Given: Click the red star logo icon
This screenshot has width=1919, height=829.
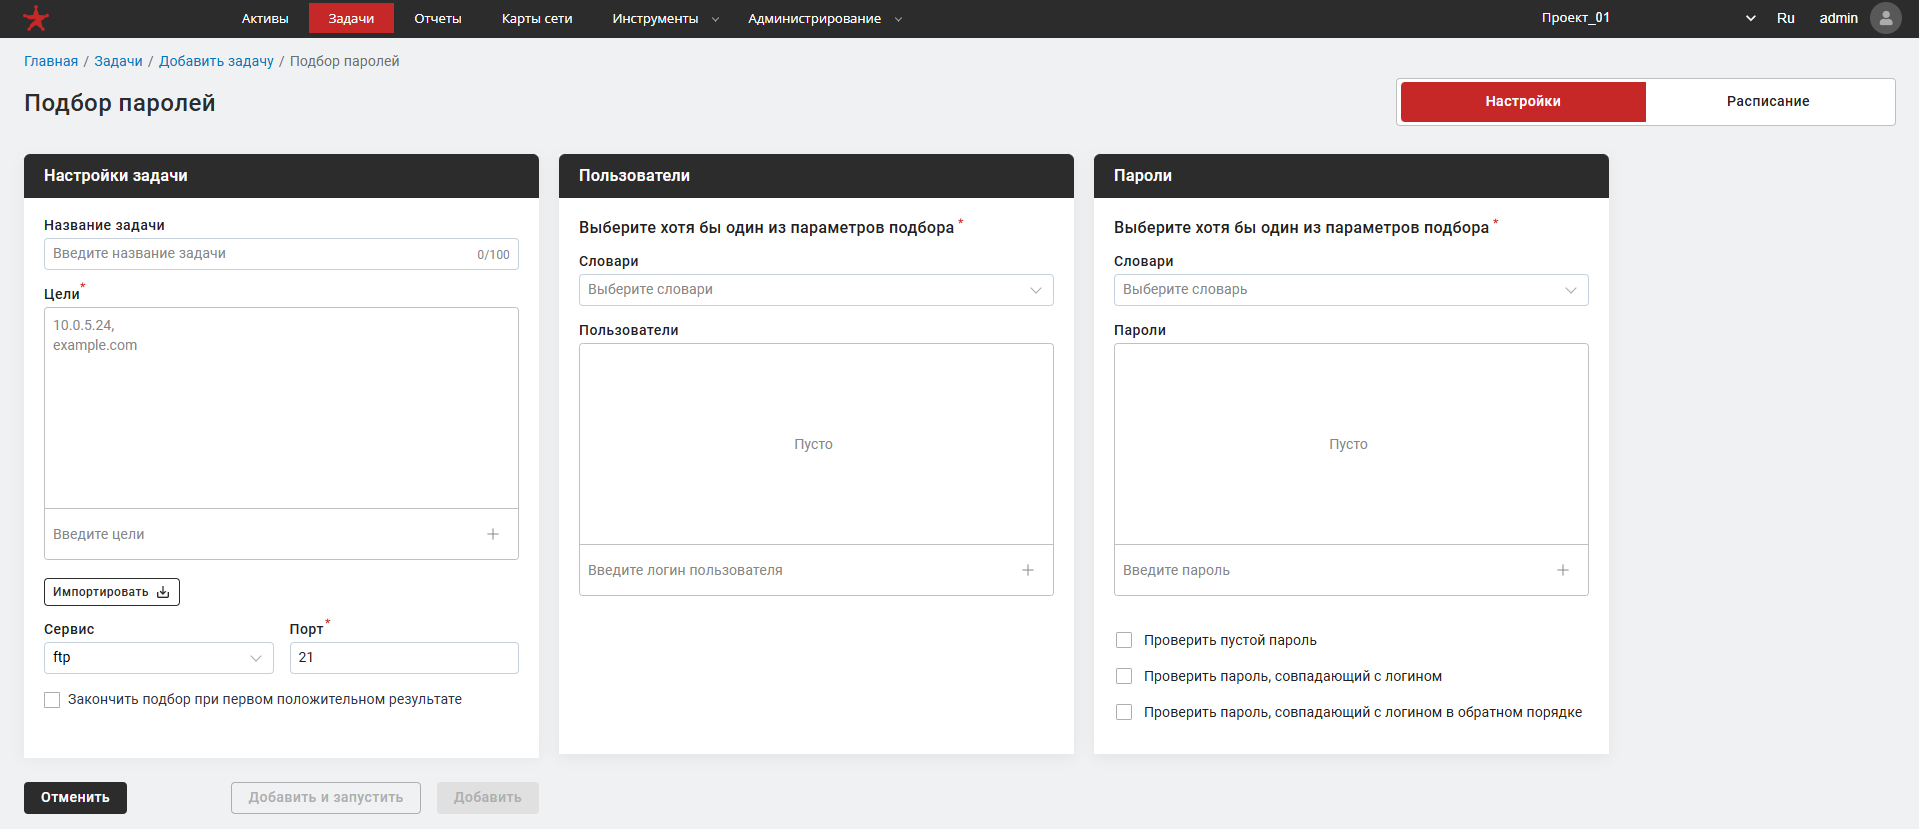Looking at the screenshot, I should tap(36, 18).
